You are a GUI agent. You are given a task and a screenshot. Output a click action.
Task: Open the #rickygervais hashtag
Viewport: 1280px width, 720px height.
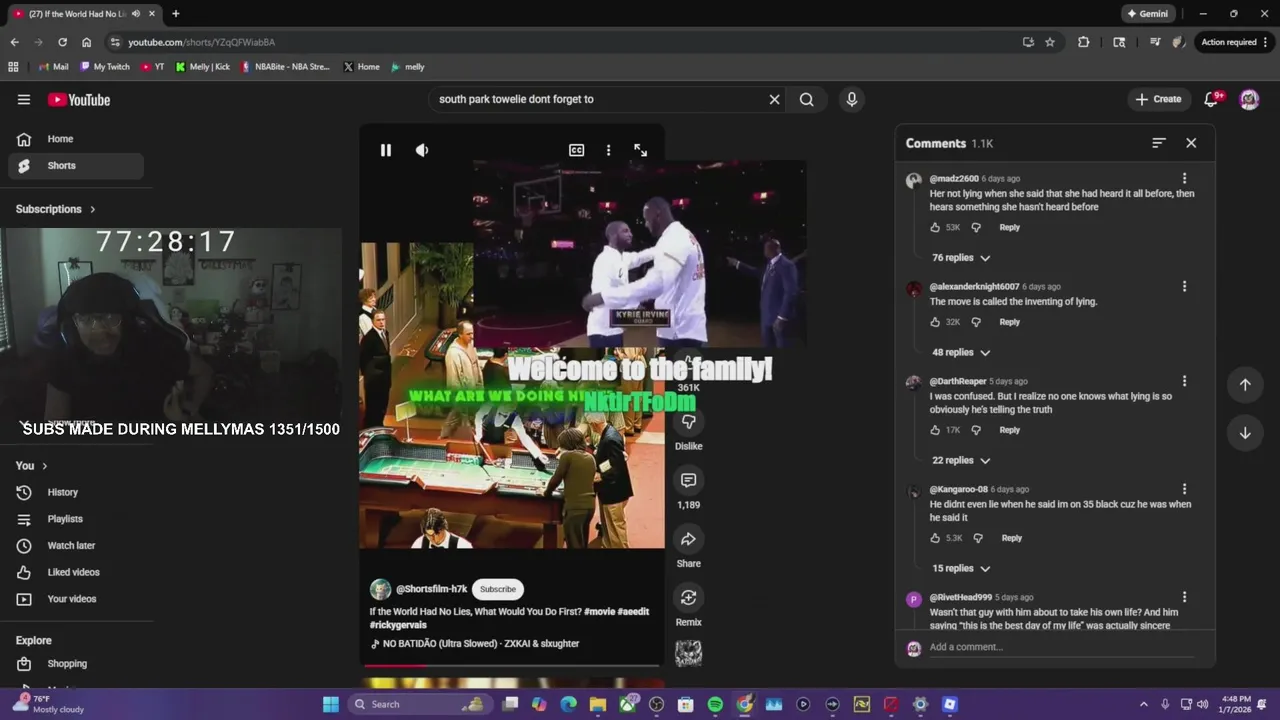coord(398,625)
